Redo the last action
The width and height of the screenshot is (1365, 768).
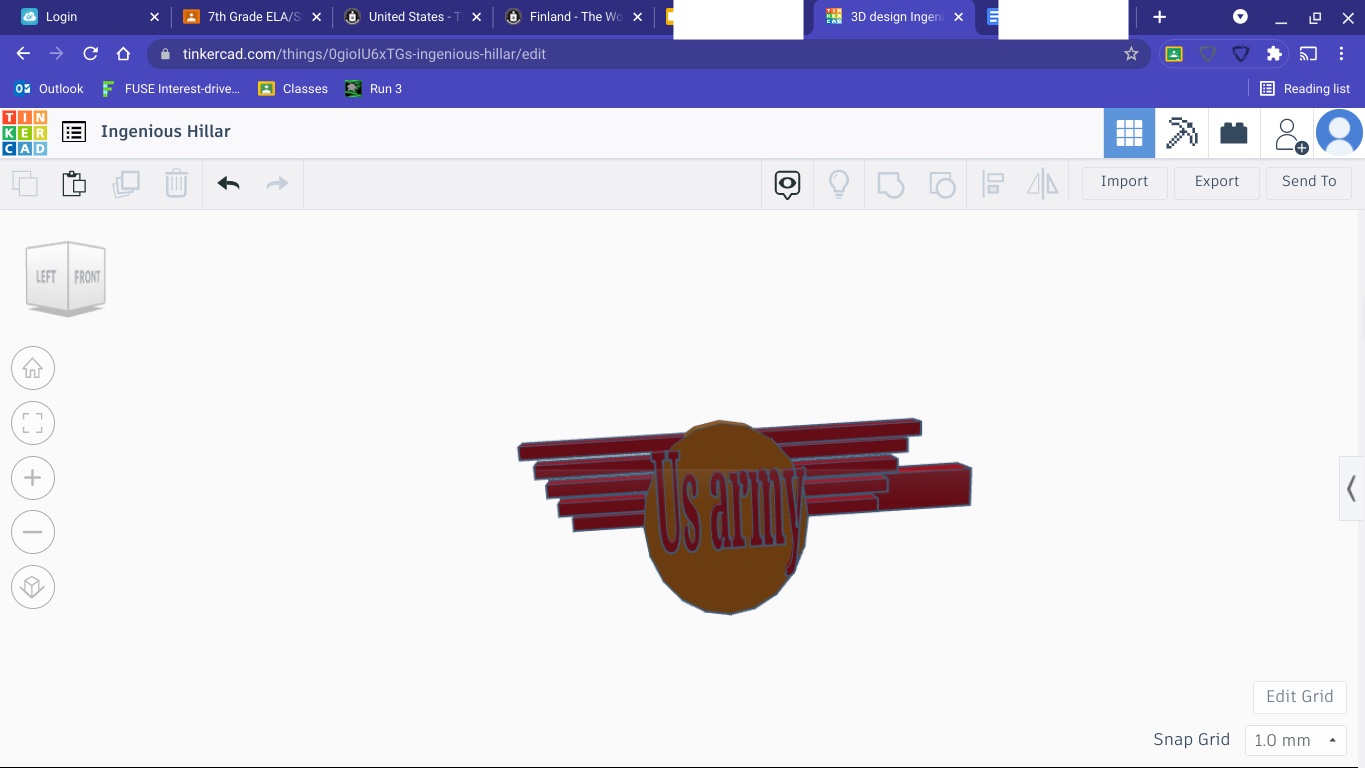[x=277, y=183]
